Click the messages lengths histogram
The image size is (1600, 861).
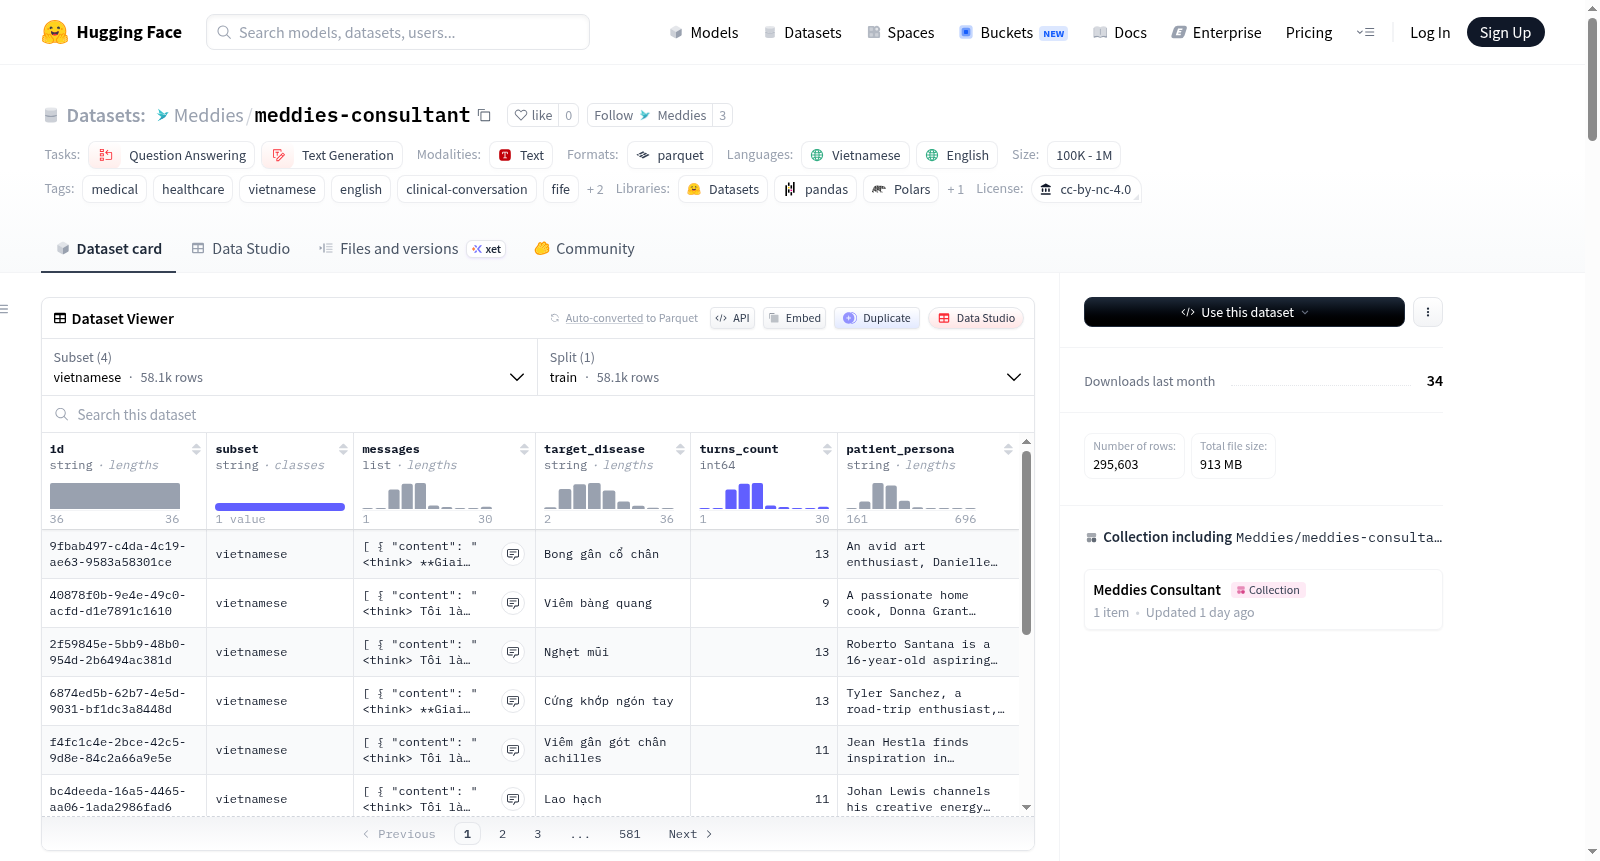coord(427,495)
